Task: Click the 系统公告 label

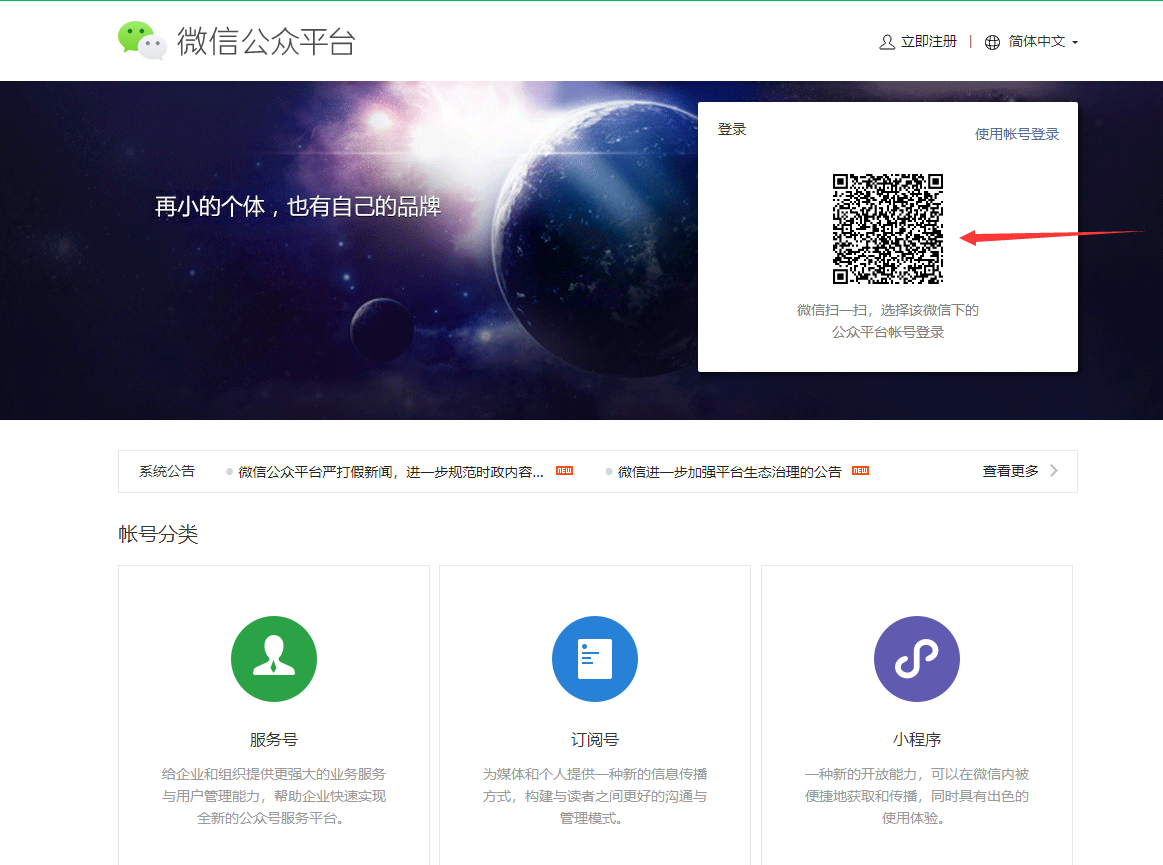Action: (x=167, y=471)
